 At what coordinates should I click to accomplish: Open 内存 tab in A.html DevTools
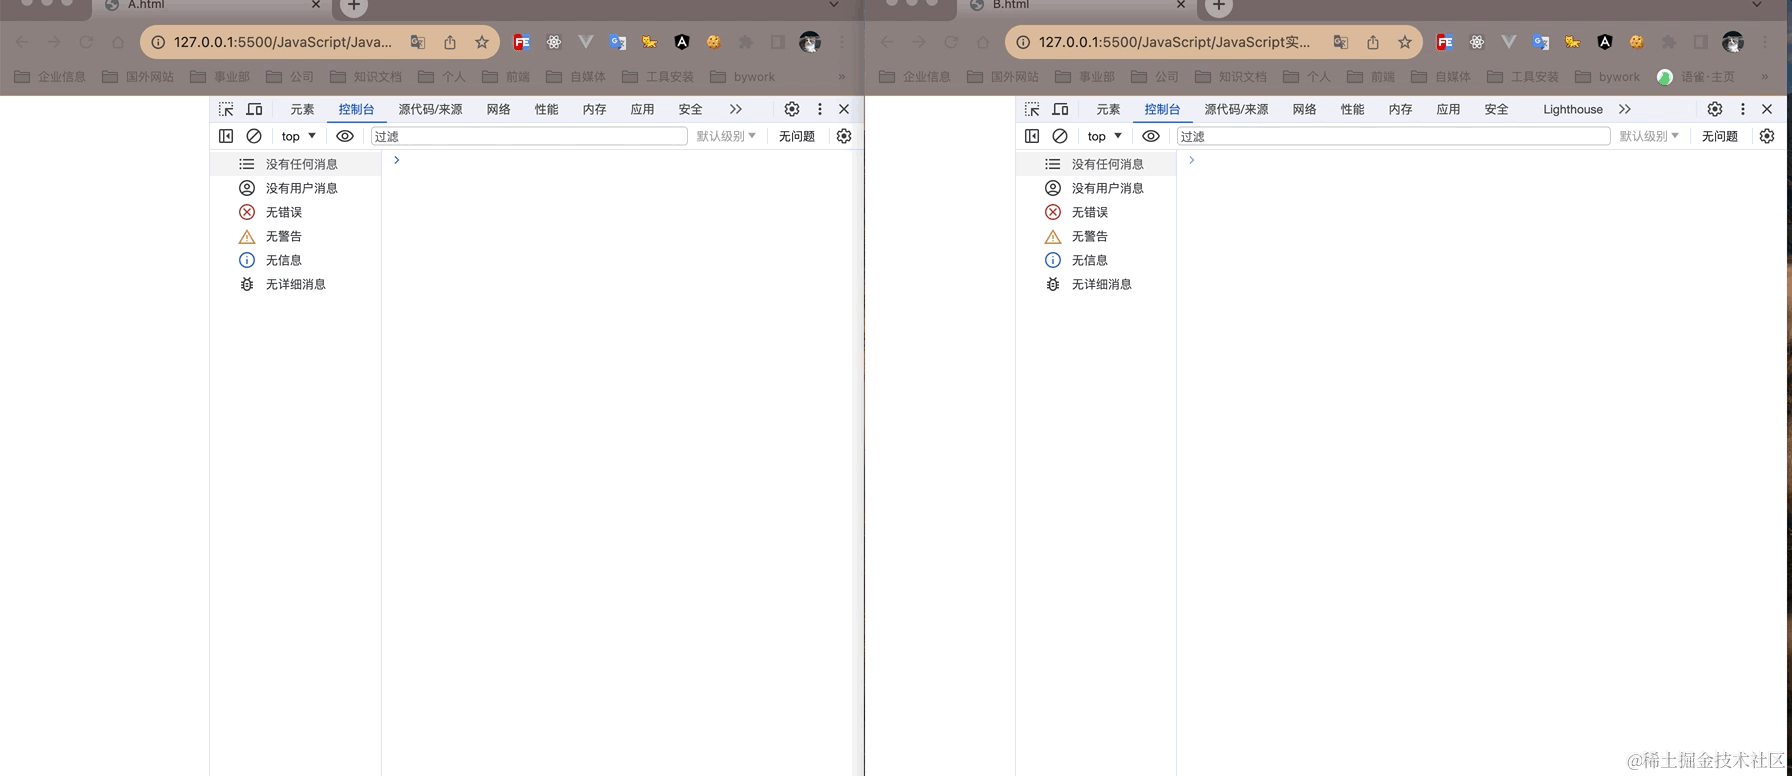coord(594,109)
